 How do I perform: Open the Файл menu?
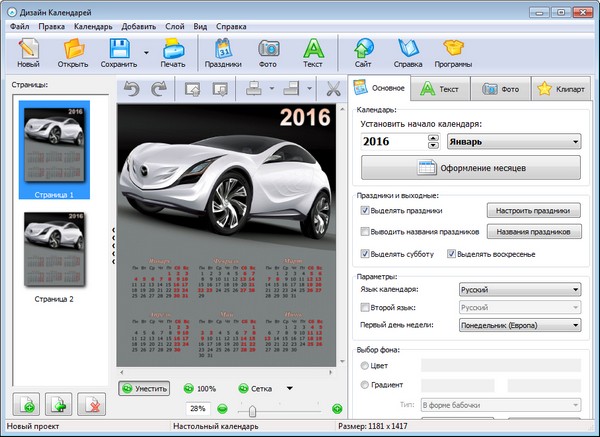tap(20, 26)
